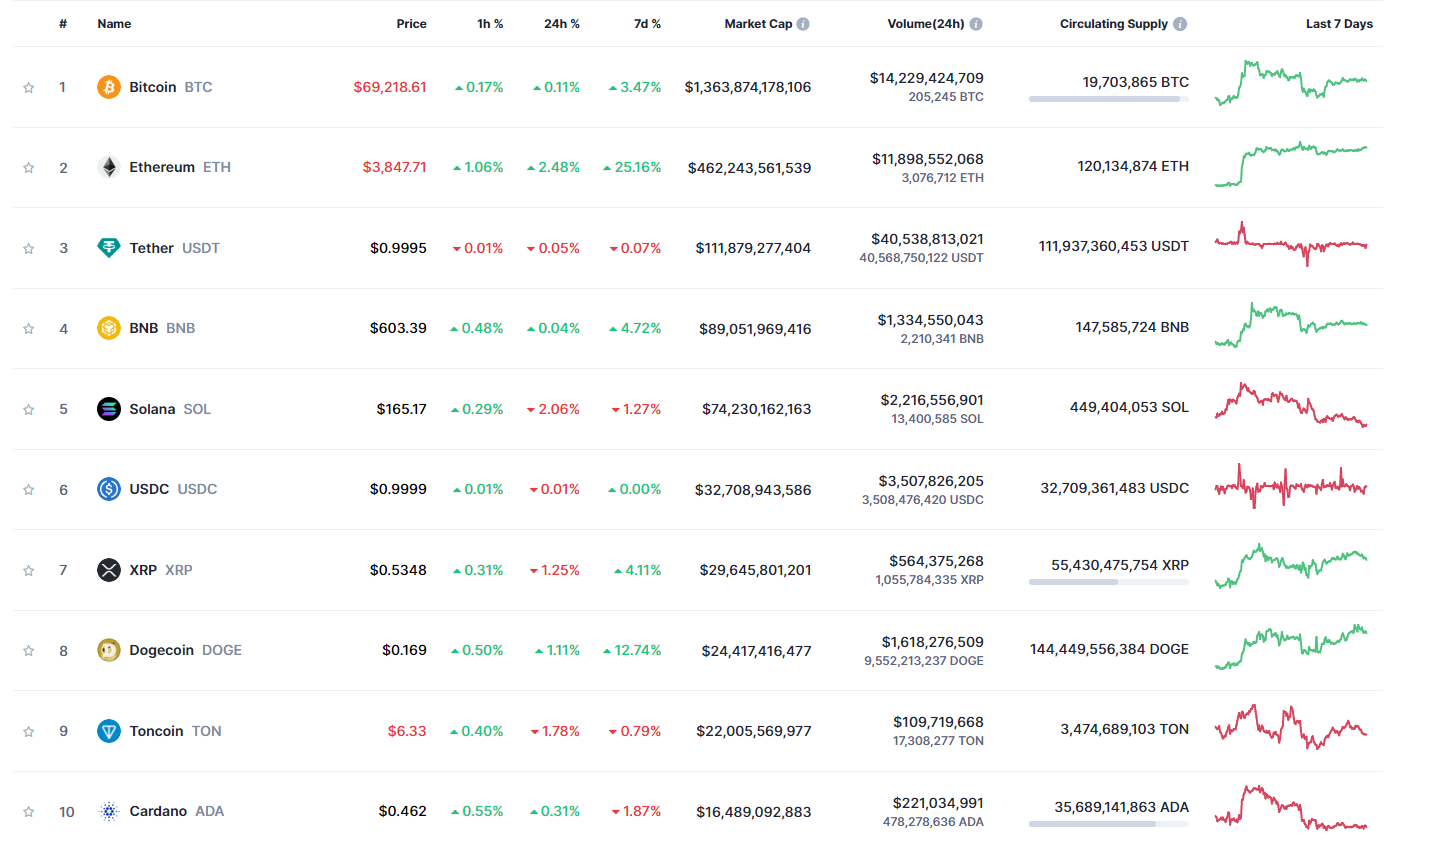The width and height of the screenshot is (1439, 848).
Task: Click Tether volume $40,538,813,021
Action: point(927,239)
